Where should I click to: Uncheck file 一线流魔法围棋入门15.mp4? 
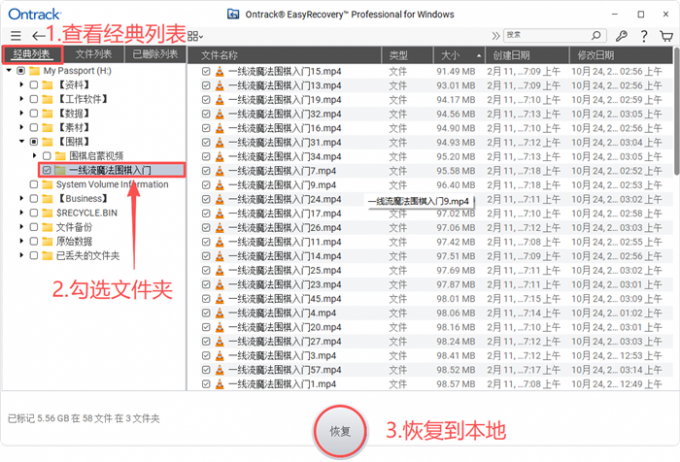206,71
